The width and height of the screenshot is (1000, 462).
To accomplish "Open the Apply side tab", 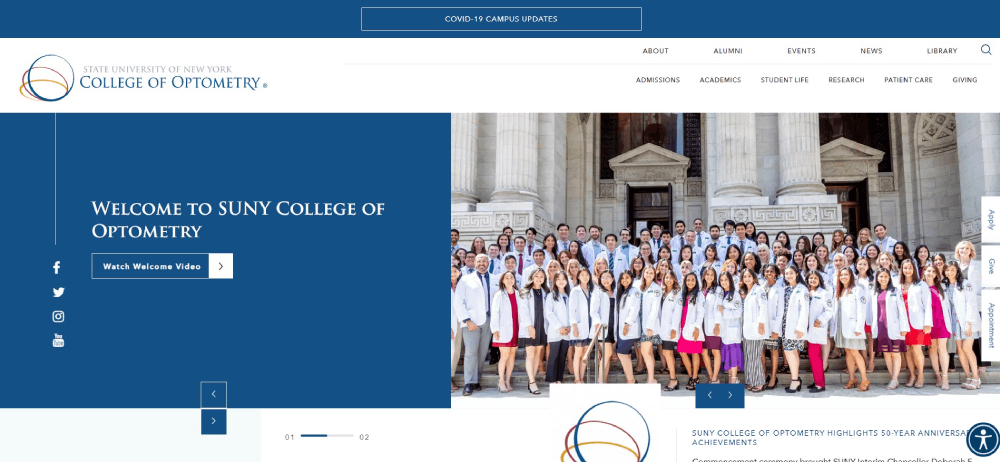I will [x=990, y=220].
